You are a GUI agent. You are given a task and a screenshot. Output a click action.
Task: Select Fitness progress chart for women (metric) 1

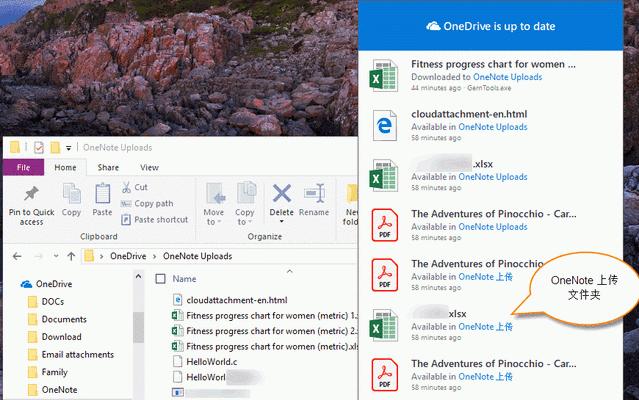pos(272,316)
